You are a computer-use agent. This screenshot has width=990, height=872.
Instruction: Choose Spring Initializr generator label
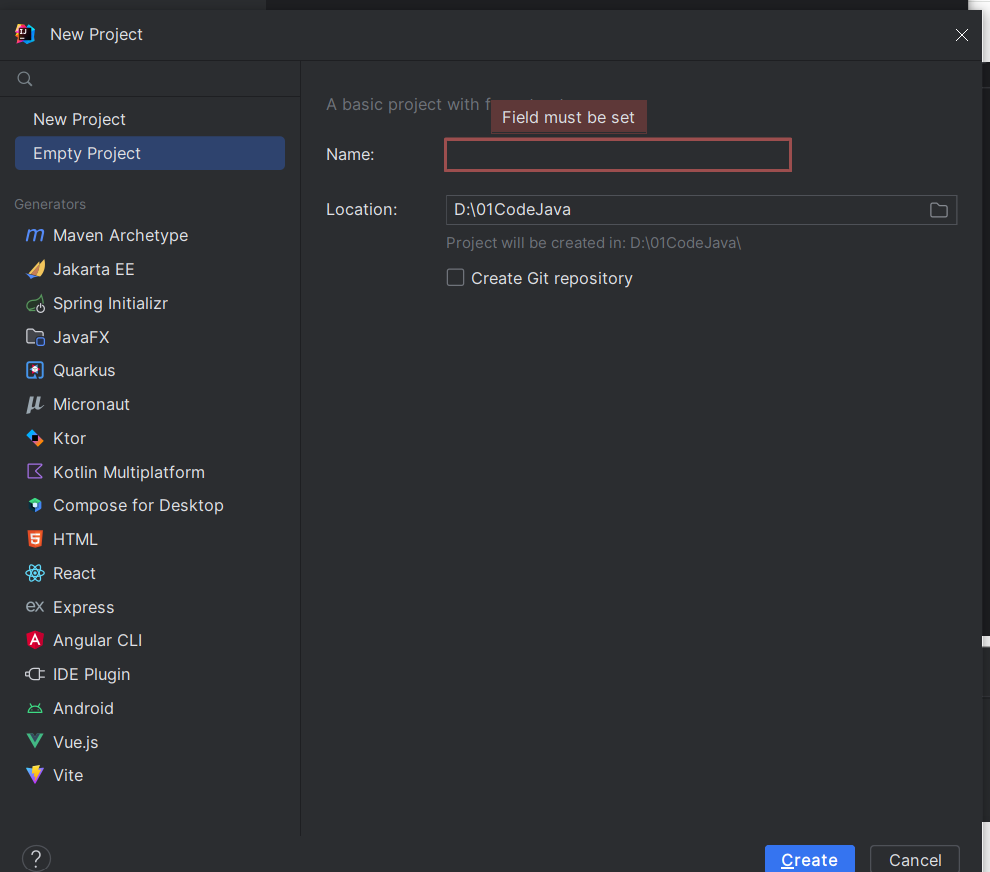coord(110,304)
